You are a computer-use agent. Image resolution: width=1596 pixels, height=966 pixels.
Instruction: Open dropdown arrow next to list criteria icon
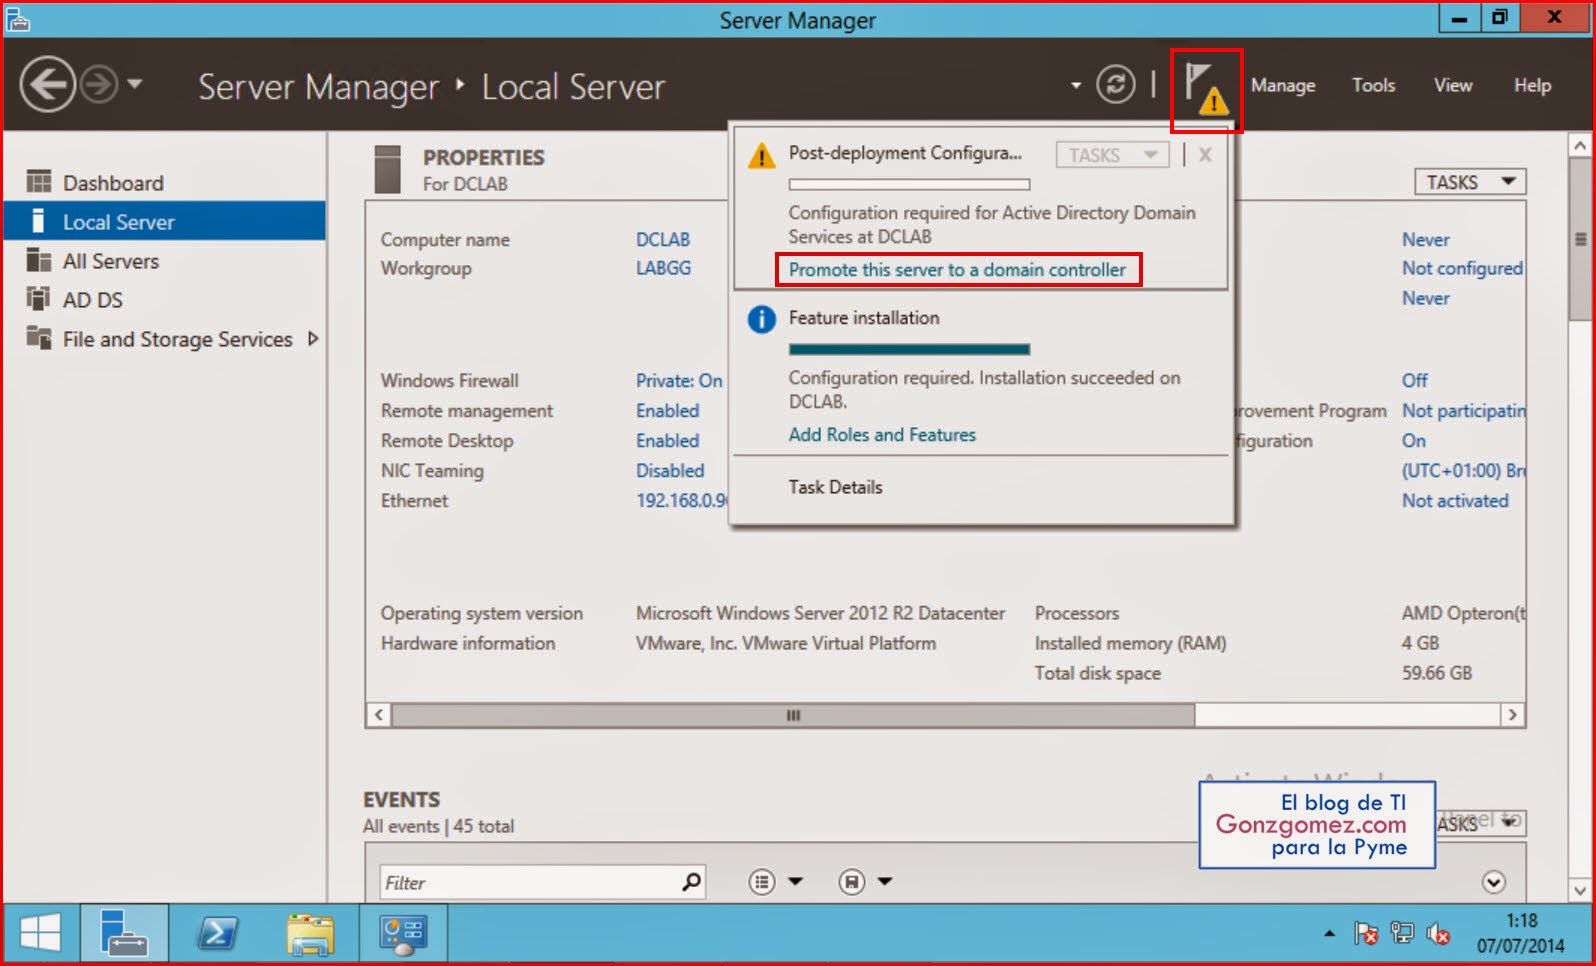(795, 882)
